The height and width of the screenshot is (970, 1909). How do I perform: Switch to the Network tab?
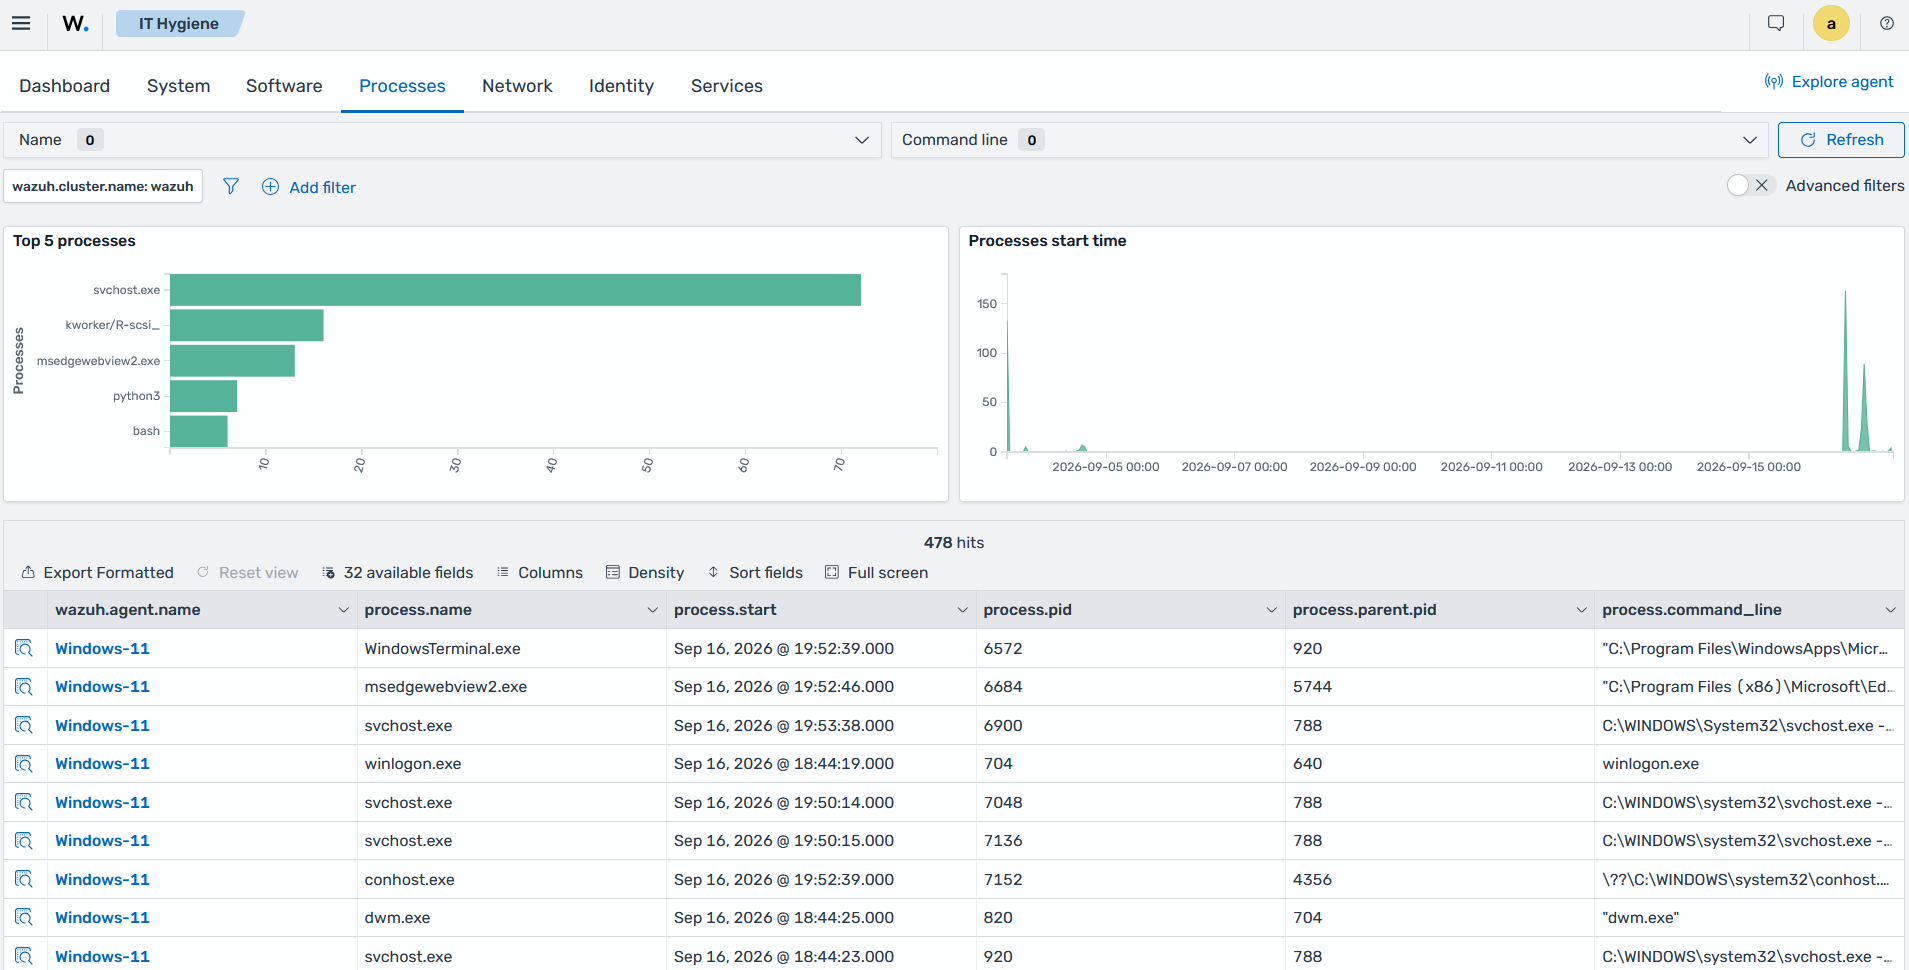[517, 86]
